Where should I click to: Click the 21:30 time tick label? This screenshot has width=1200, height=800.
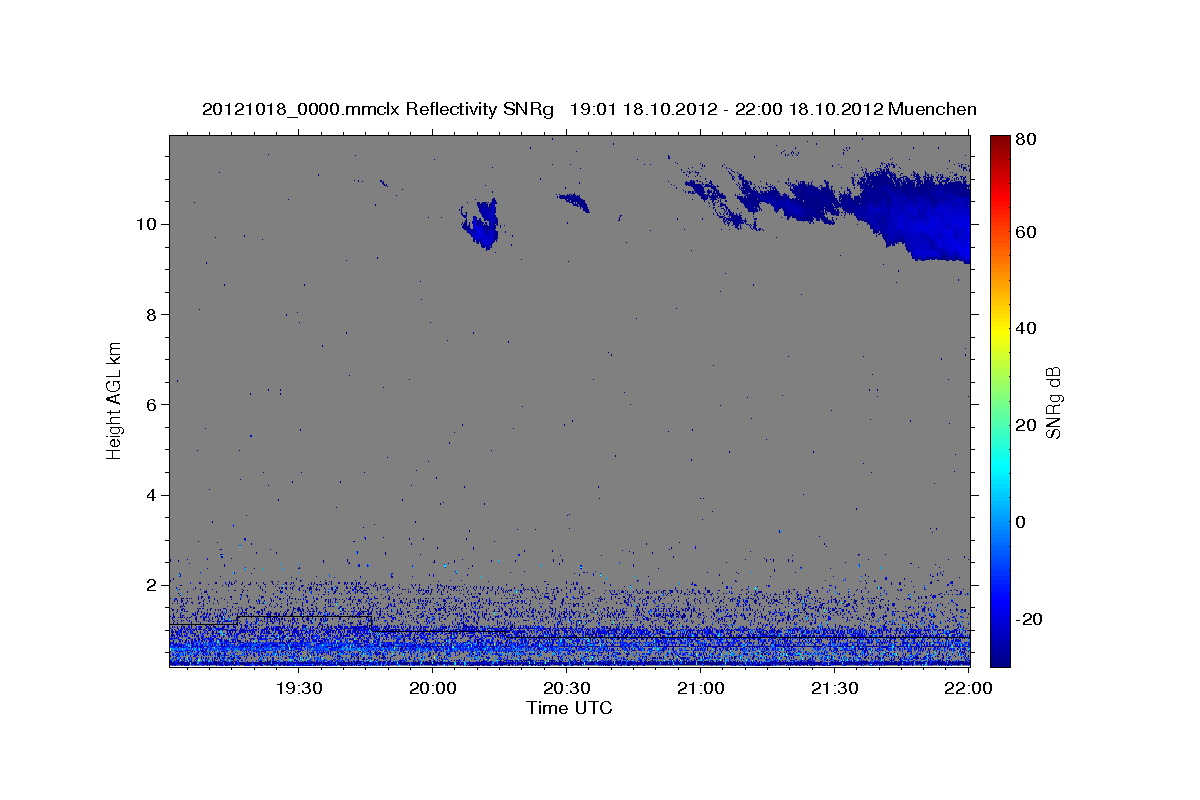(835, 689)
